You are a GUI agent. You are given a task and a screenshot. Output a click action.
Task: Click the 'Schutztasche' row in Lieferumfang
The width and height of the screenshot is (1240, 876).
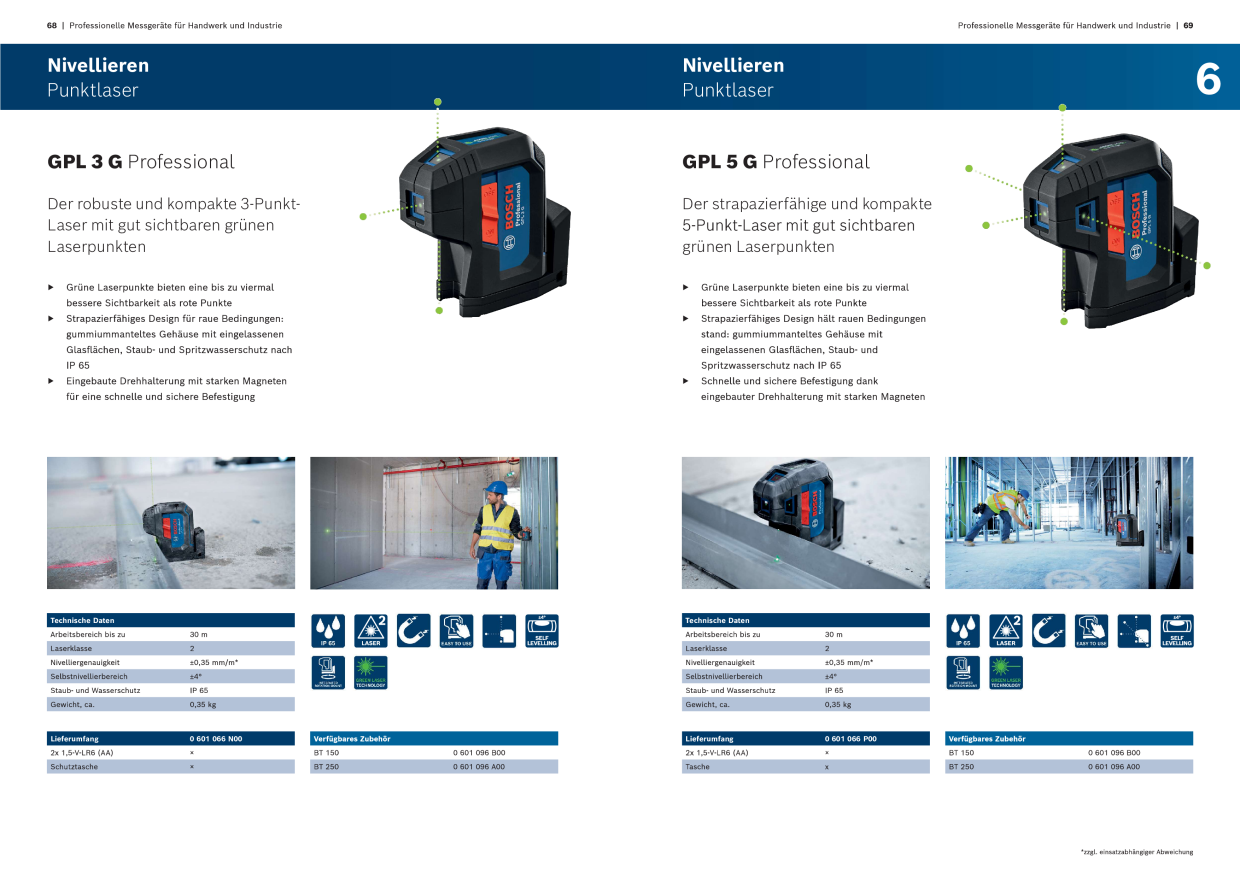click(171, 767)
